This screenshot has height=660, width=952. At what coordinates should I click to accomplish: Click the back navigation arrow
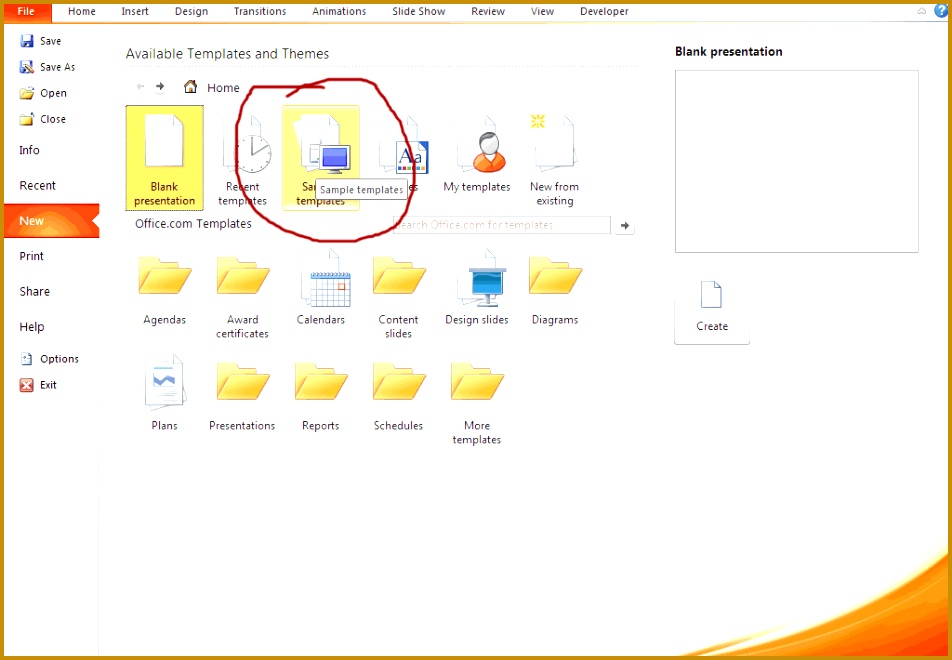140,86
